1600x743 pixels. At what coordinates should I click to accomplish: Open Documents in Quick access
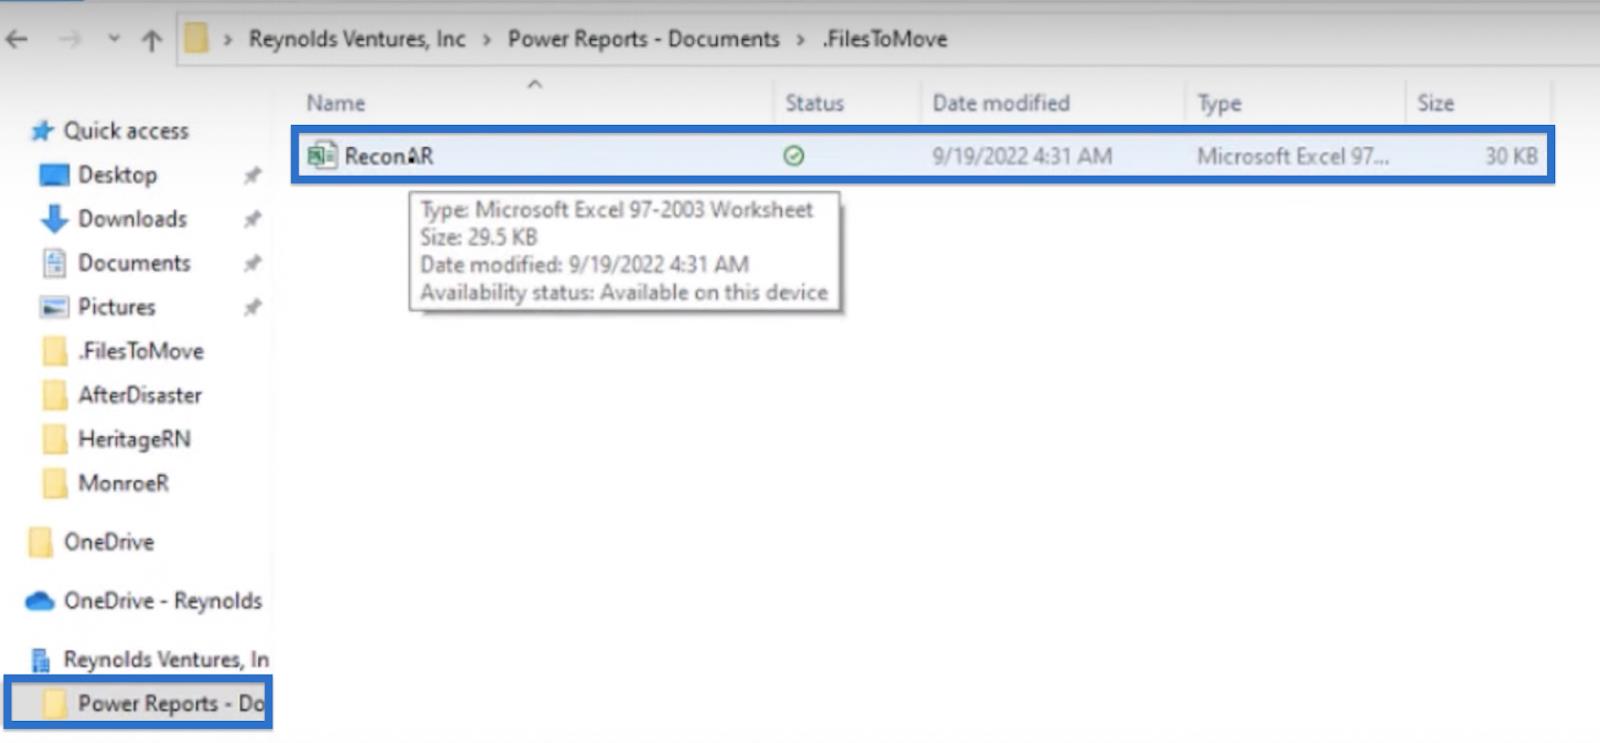tap(134, 263)
